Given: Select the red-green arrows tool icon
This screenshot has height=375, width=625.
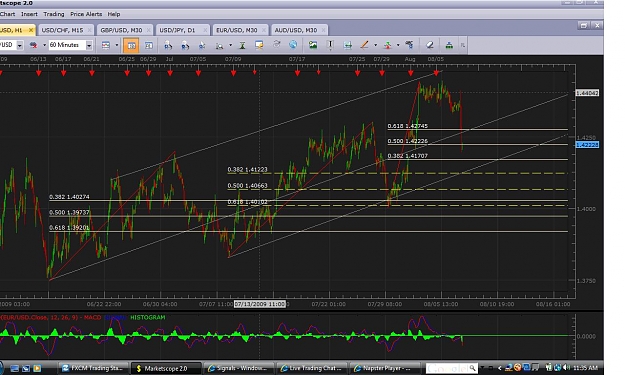Looking at the screenshot, I should 387,45.
